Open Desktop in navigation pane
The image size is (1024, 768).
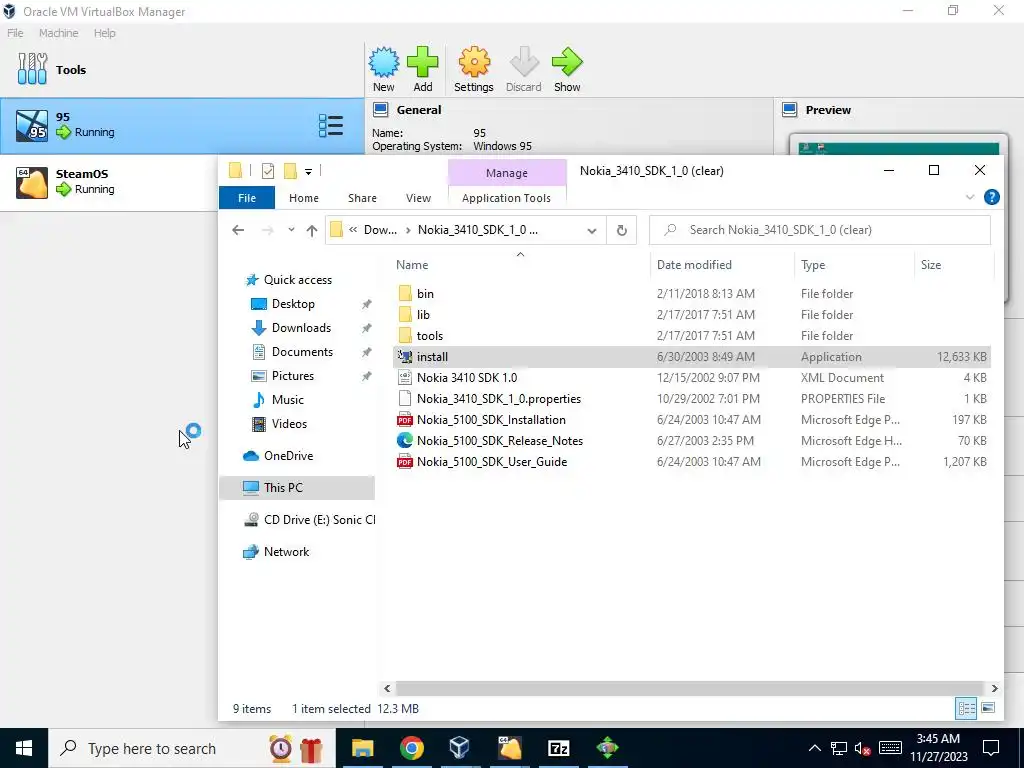[x=293, y=304]
